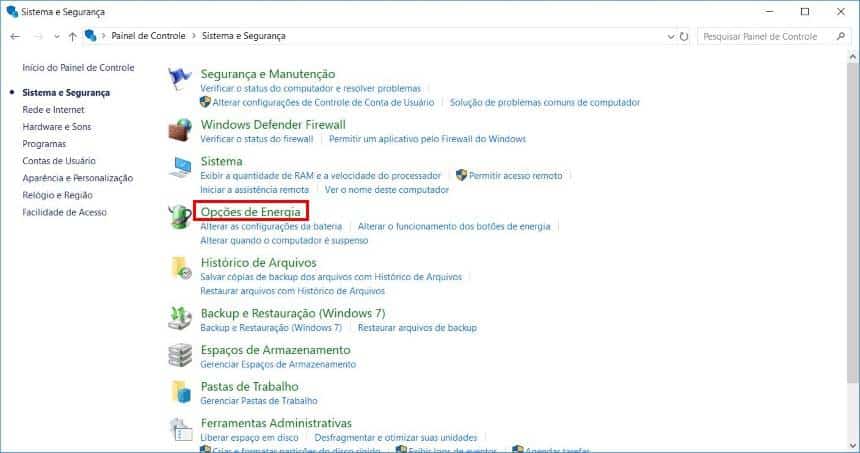Image resolution: width=860 pixels, height=453 pixels.
Task: Open Alterar configurações de Controle de Conta de Usuário
Action: click(x=323, y=103)
